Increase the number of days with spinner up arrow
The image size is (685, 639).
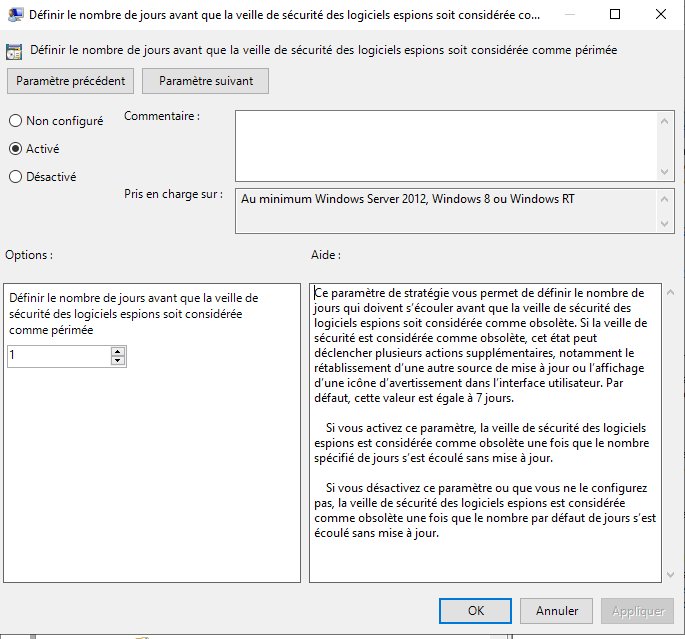[118, 351]
